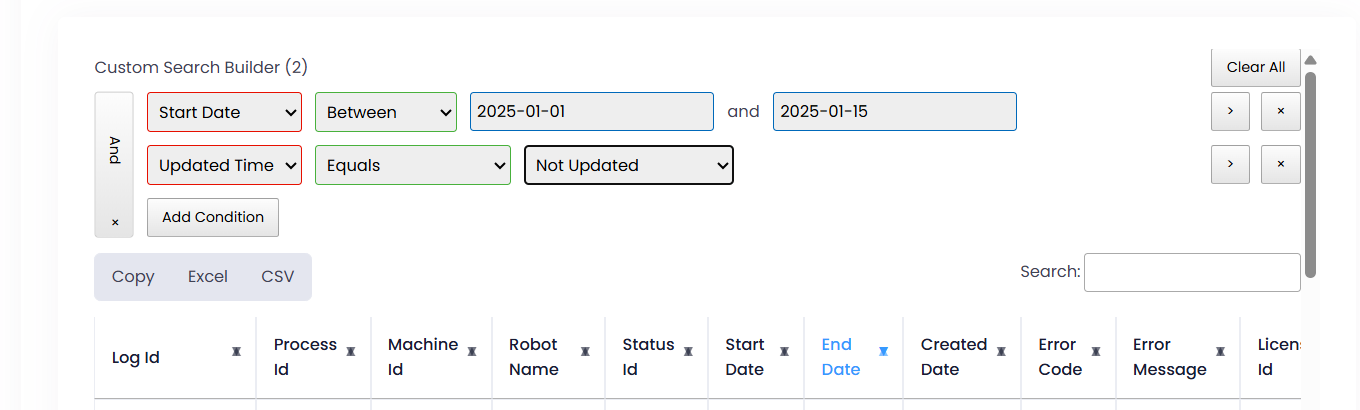This screenshot has height=410, width=1360.
Task: Open the Between condition dropdown
Action: (385, 112)
